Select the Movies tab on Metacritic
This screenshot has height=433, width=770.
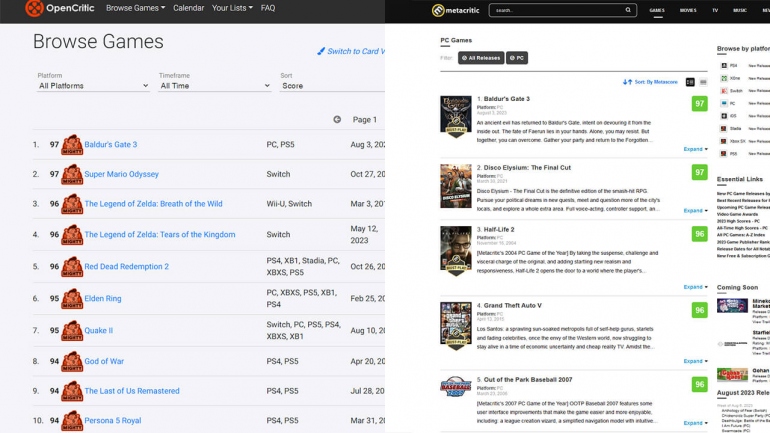click(688, 10)
